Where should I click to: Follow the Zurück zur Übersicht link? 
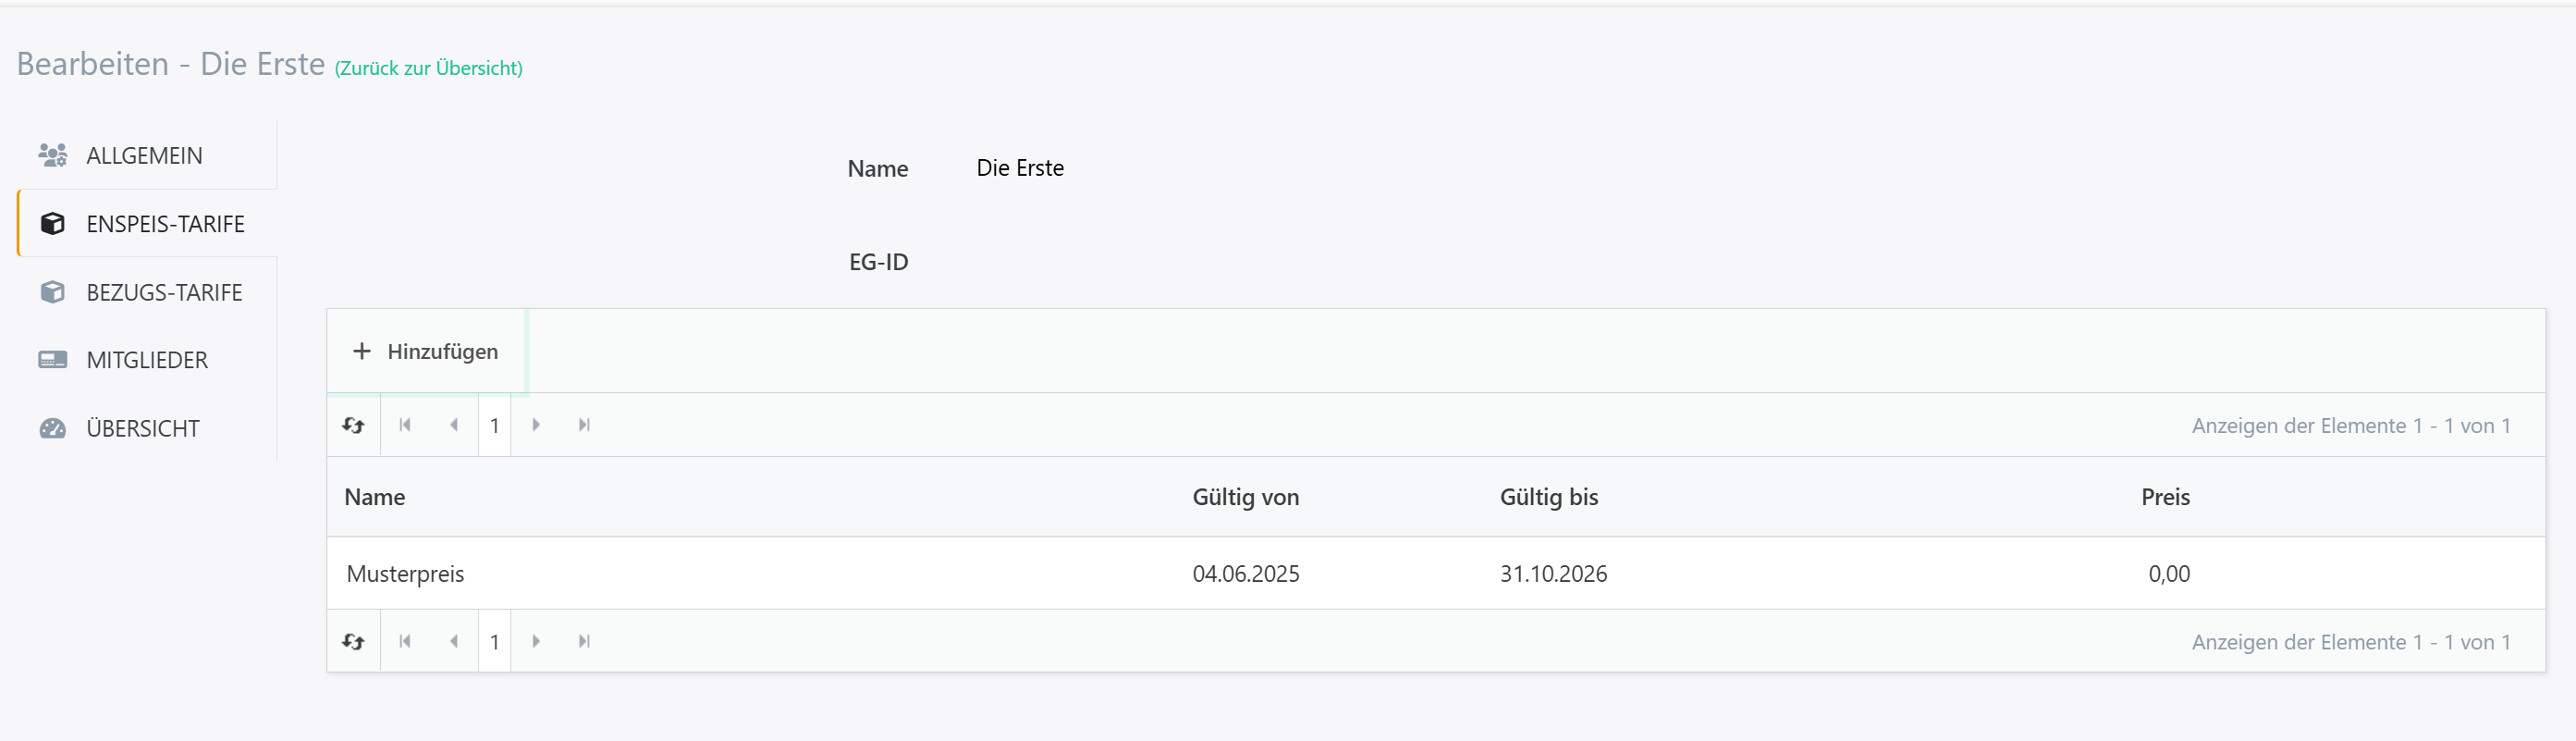coord(428,68)
